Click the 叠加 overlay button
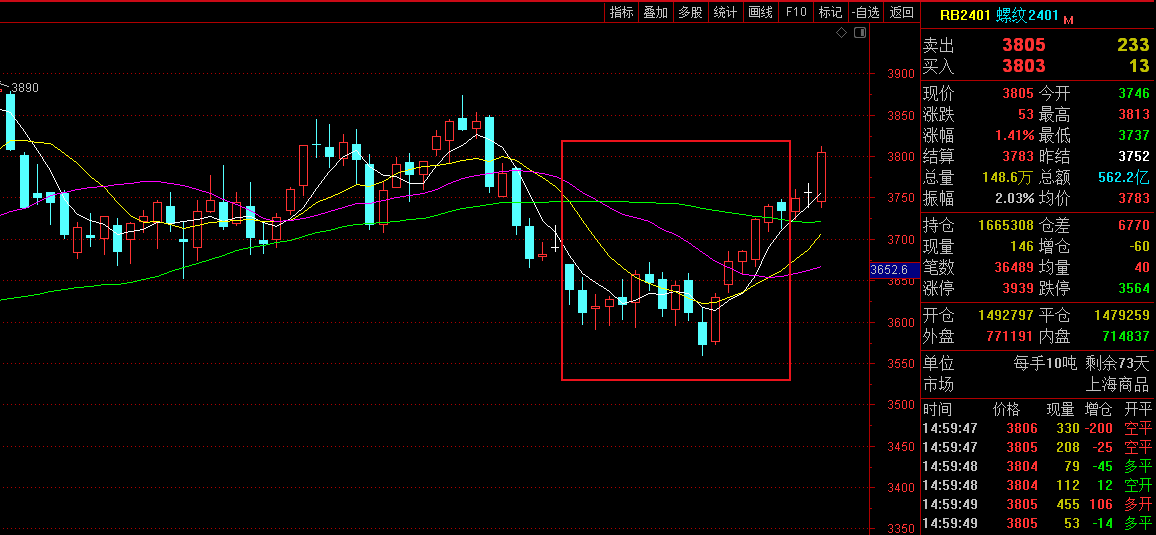1156x535 pixels. tap(655, 12)
